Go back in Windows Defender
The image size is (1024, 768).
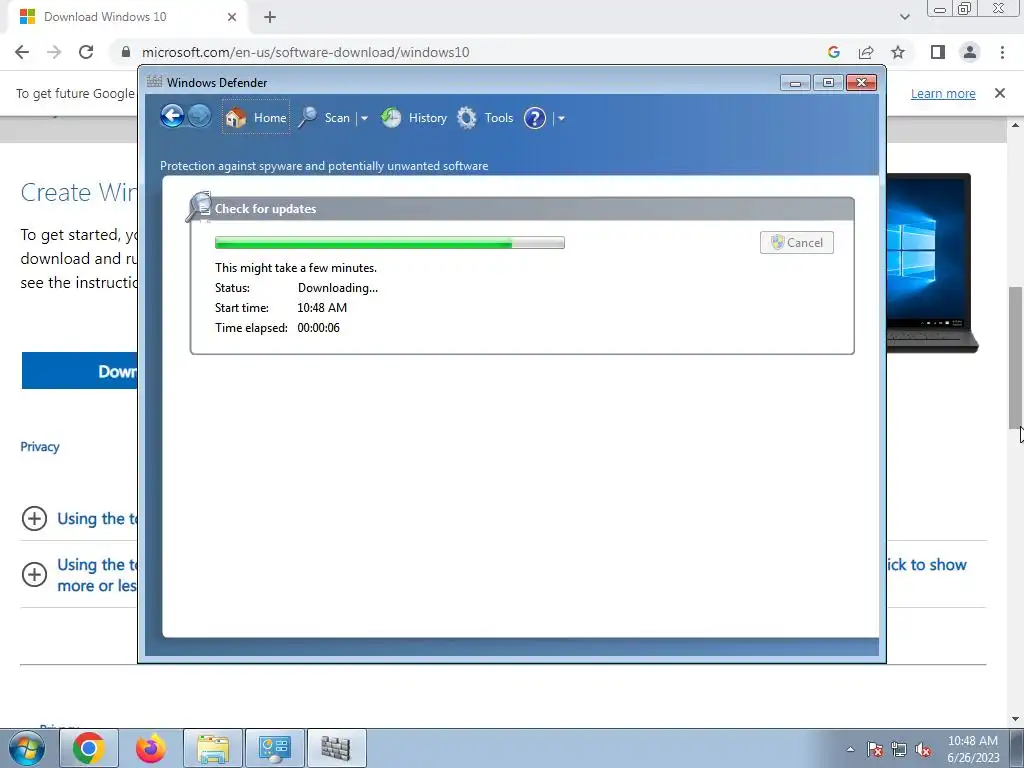pyautogui.click(x=172, y=117)
